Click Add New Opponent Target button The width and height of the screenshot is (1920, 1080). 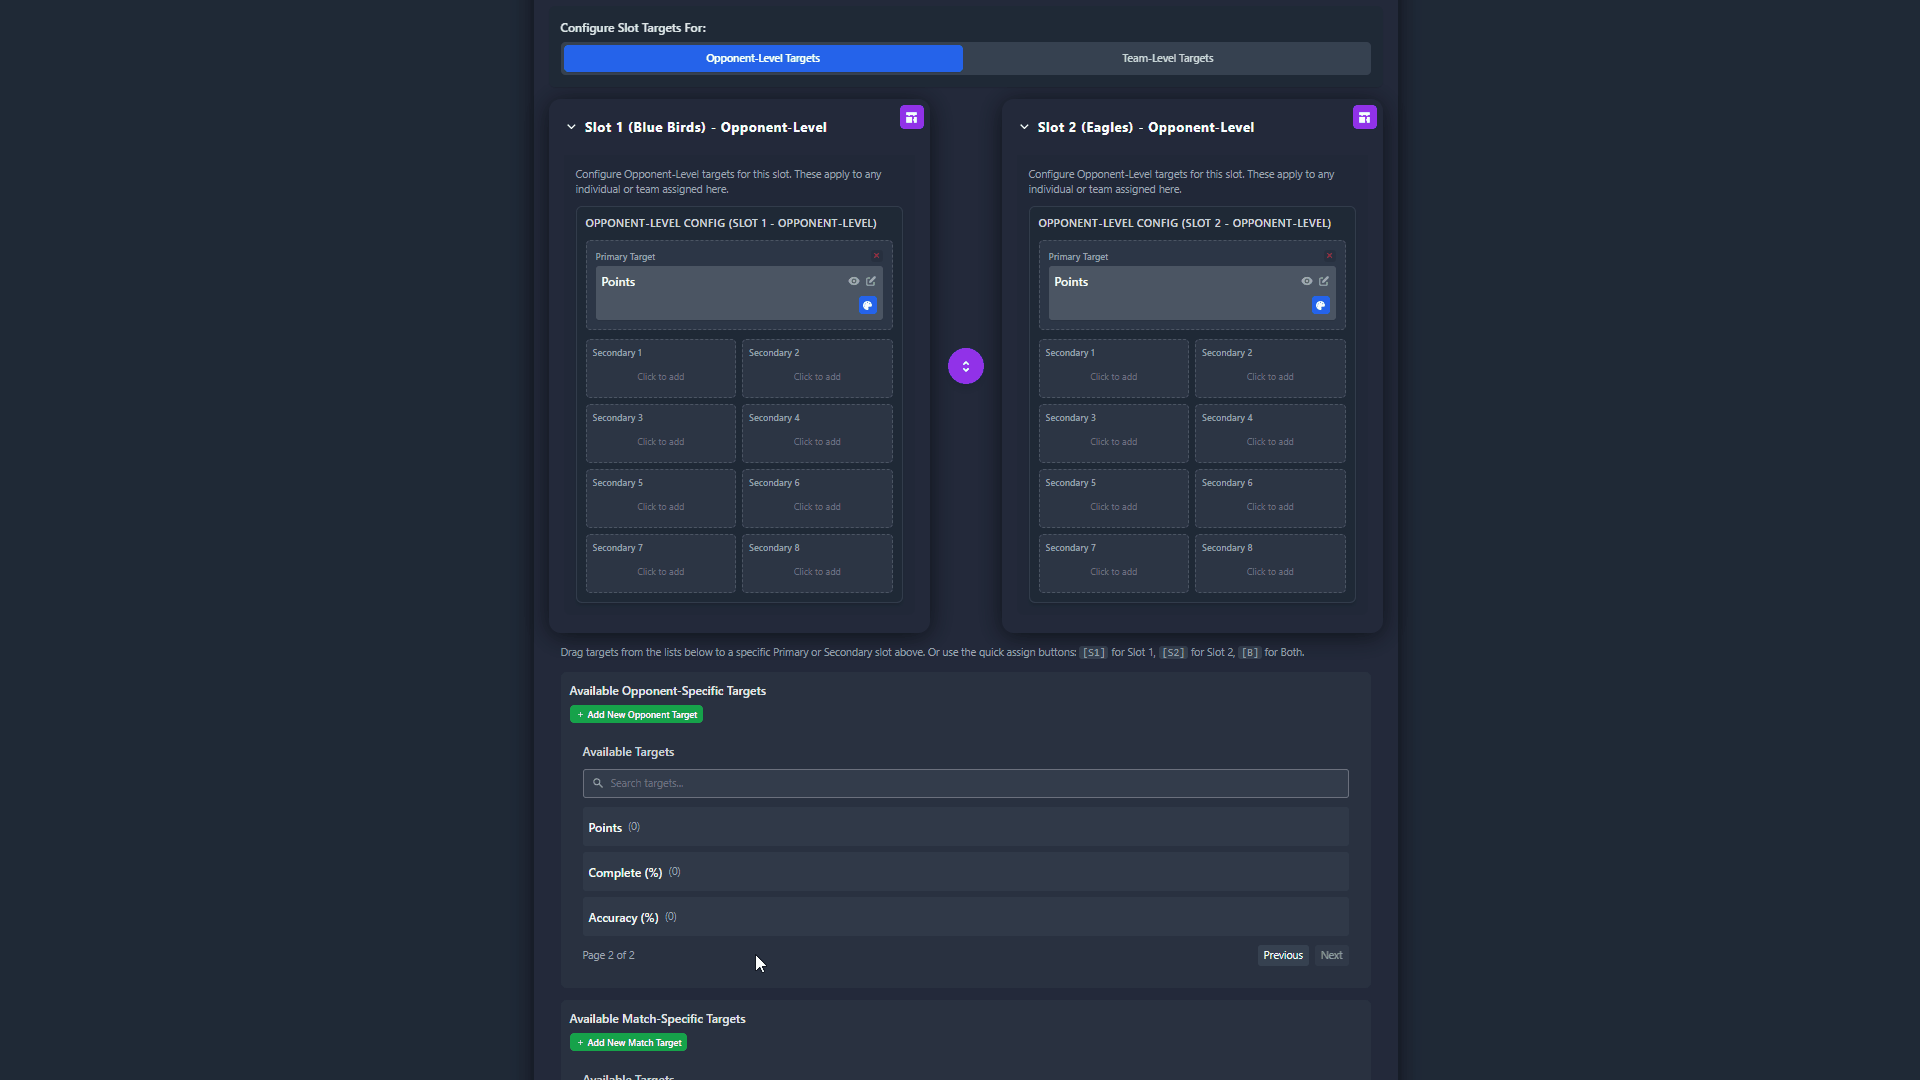click(x=636, y=714)
